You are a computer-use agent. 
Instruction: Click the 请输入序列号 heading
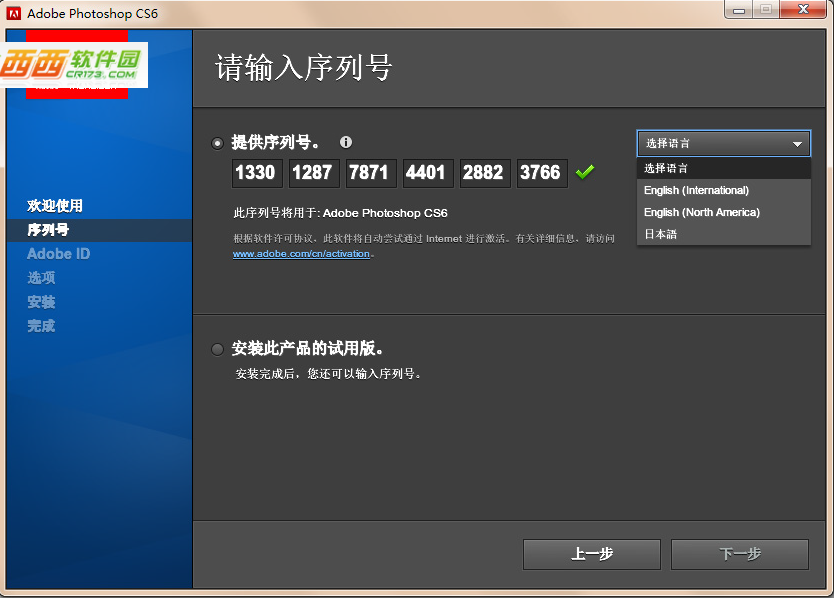304,68
